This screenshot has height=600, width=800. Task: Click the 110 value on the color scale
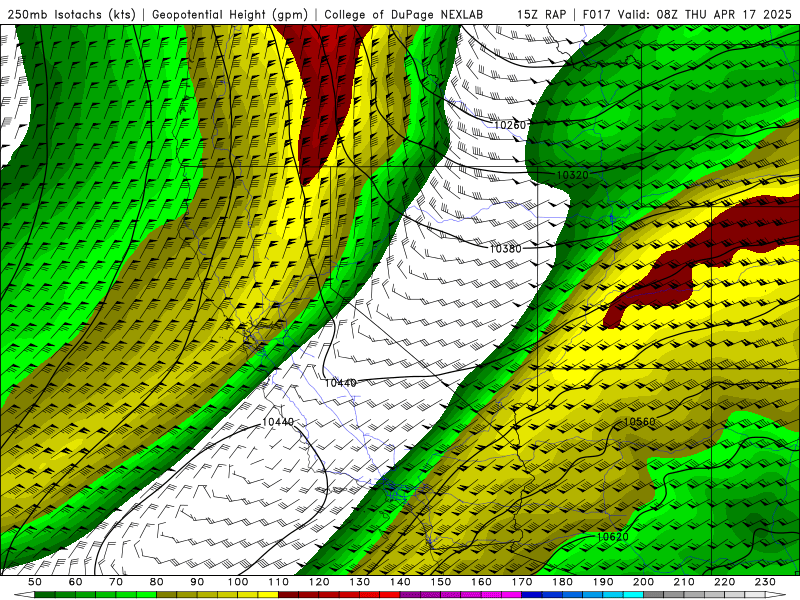click(279, 582)
